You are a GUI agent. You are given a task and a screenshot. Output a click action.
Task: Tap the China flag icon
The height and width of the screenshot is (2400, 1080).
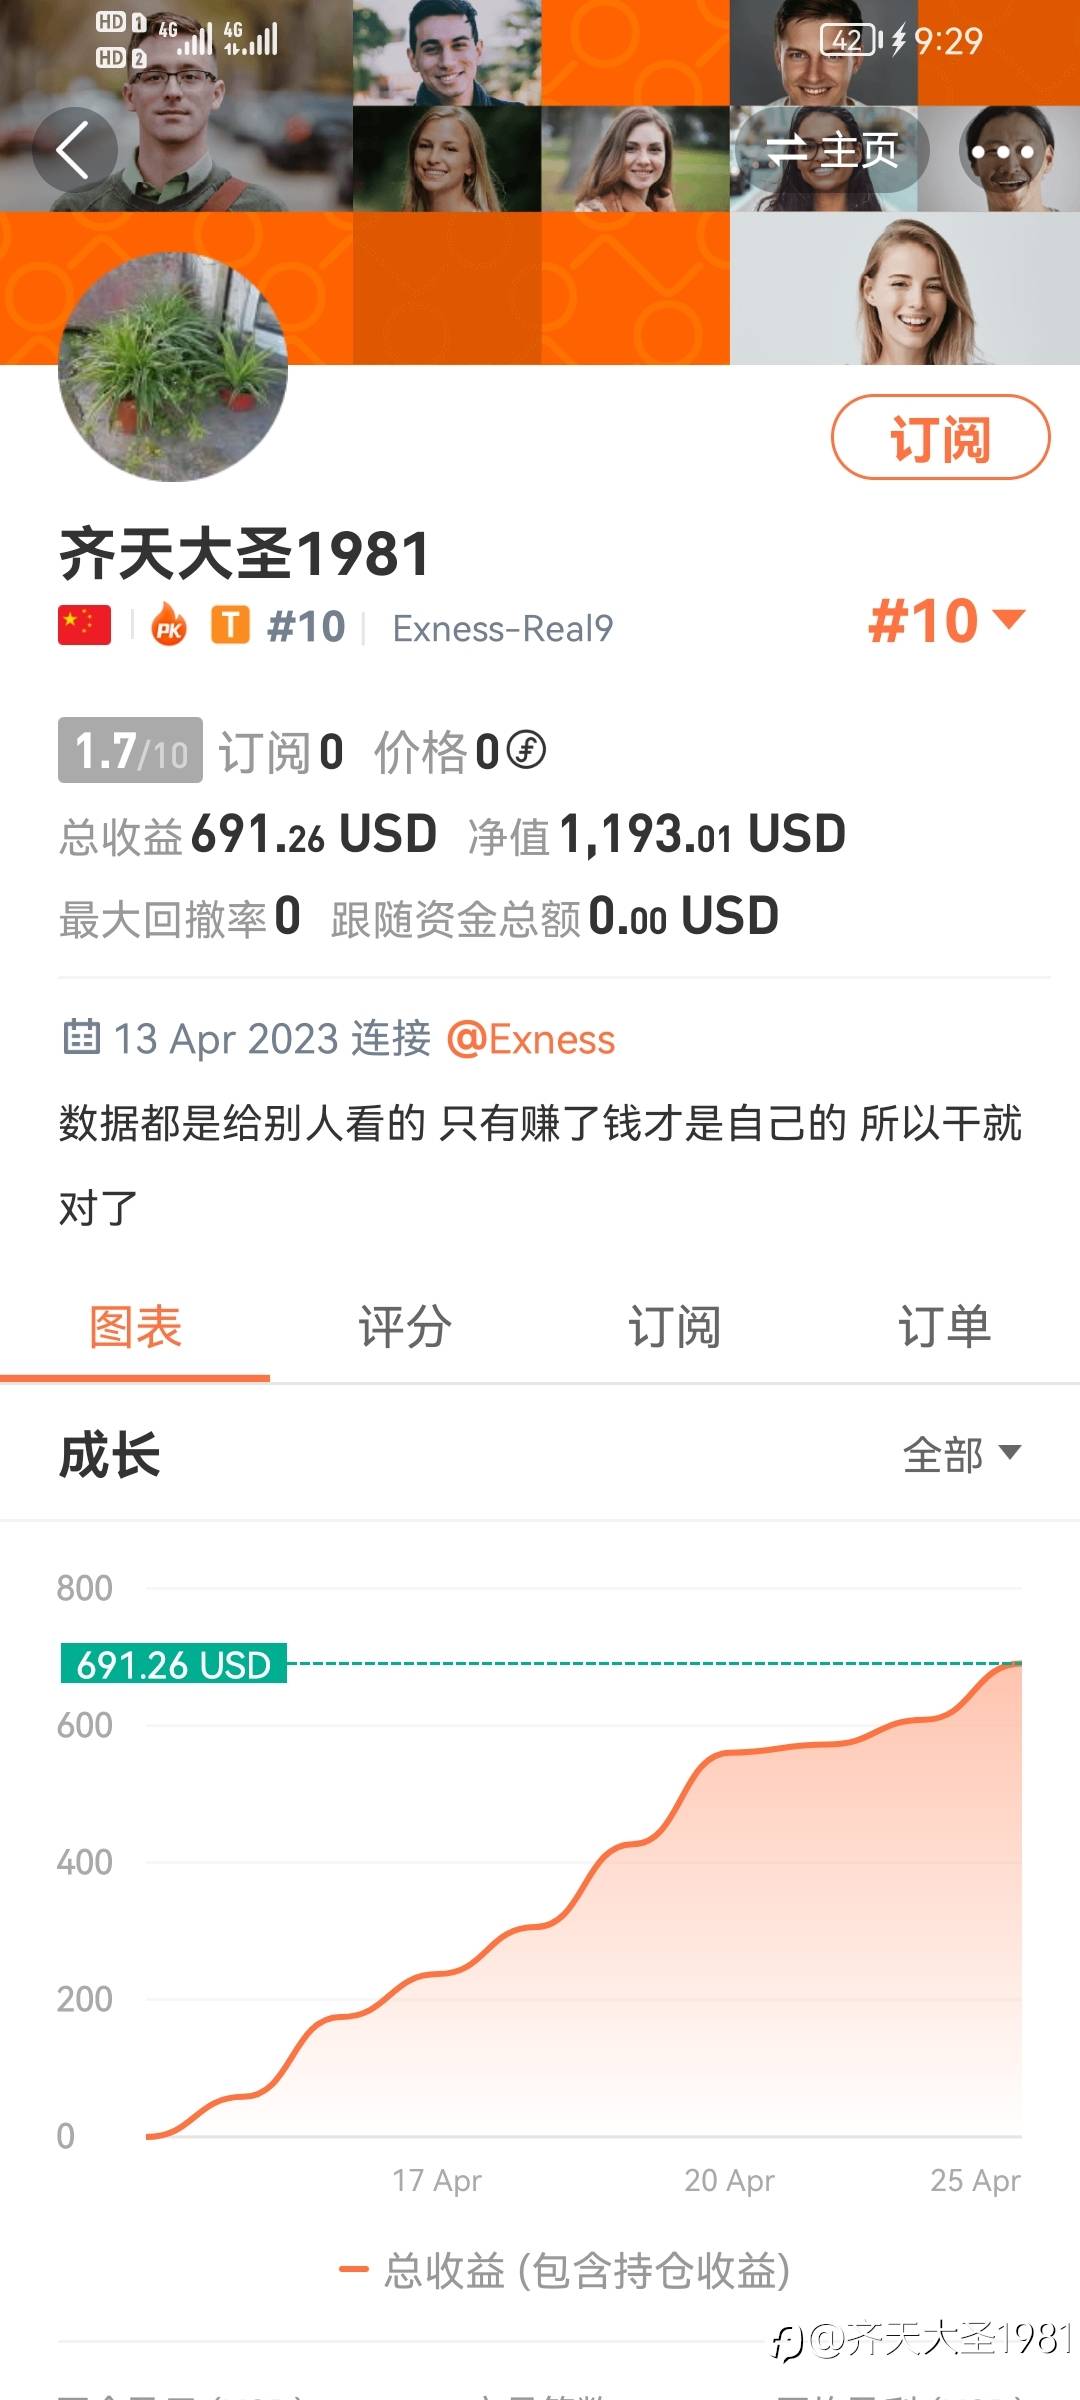84,626
